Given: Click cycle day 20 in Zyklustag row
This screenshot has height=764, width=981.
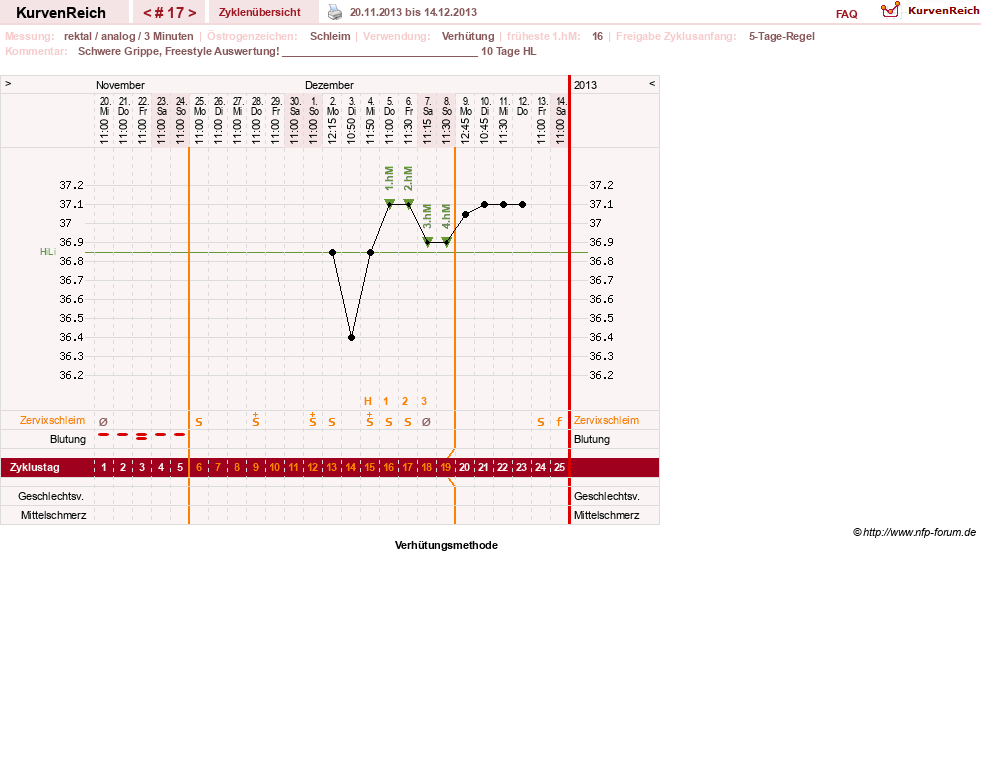Looking at the screenshot, I should click(x=464, y=467).
